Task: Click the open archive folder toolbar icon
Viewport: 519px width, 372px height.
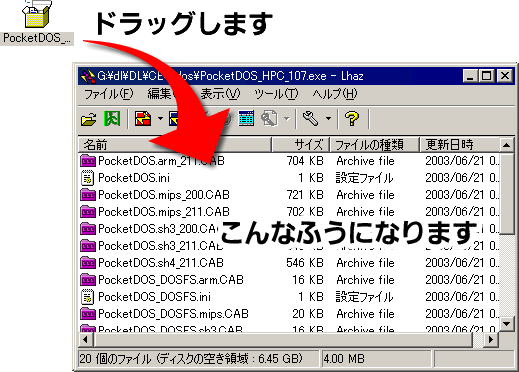Action: (88, 119)
